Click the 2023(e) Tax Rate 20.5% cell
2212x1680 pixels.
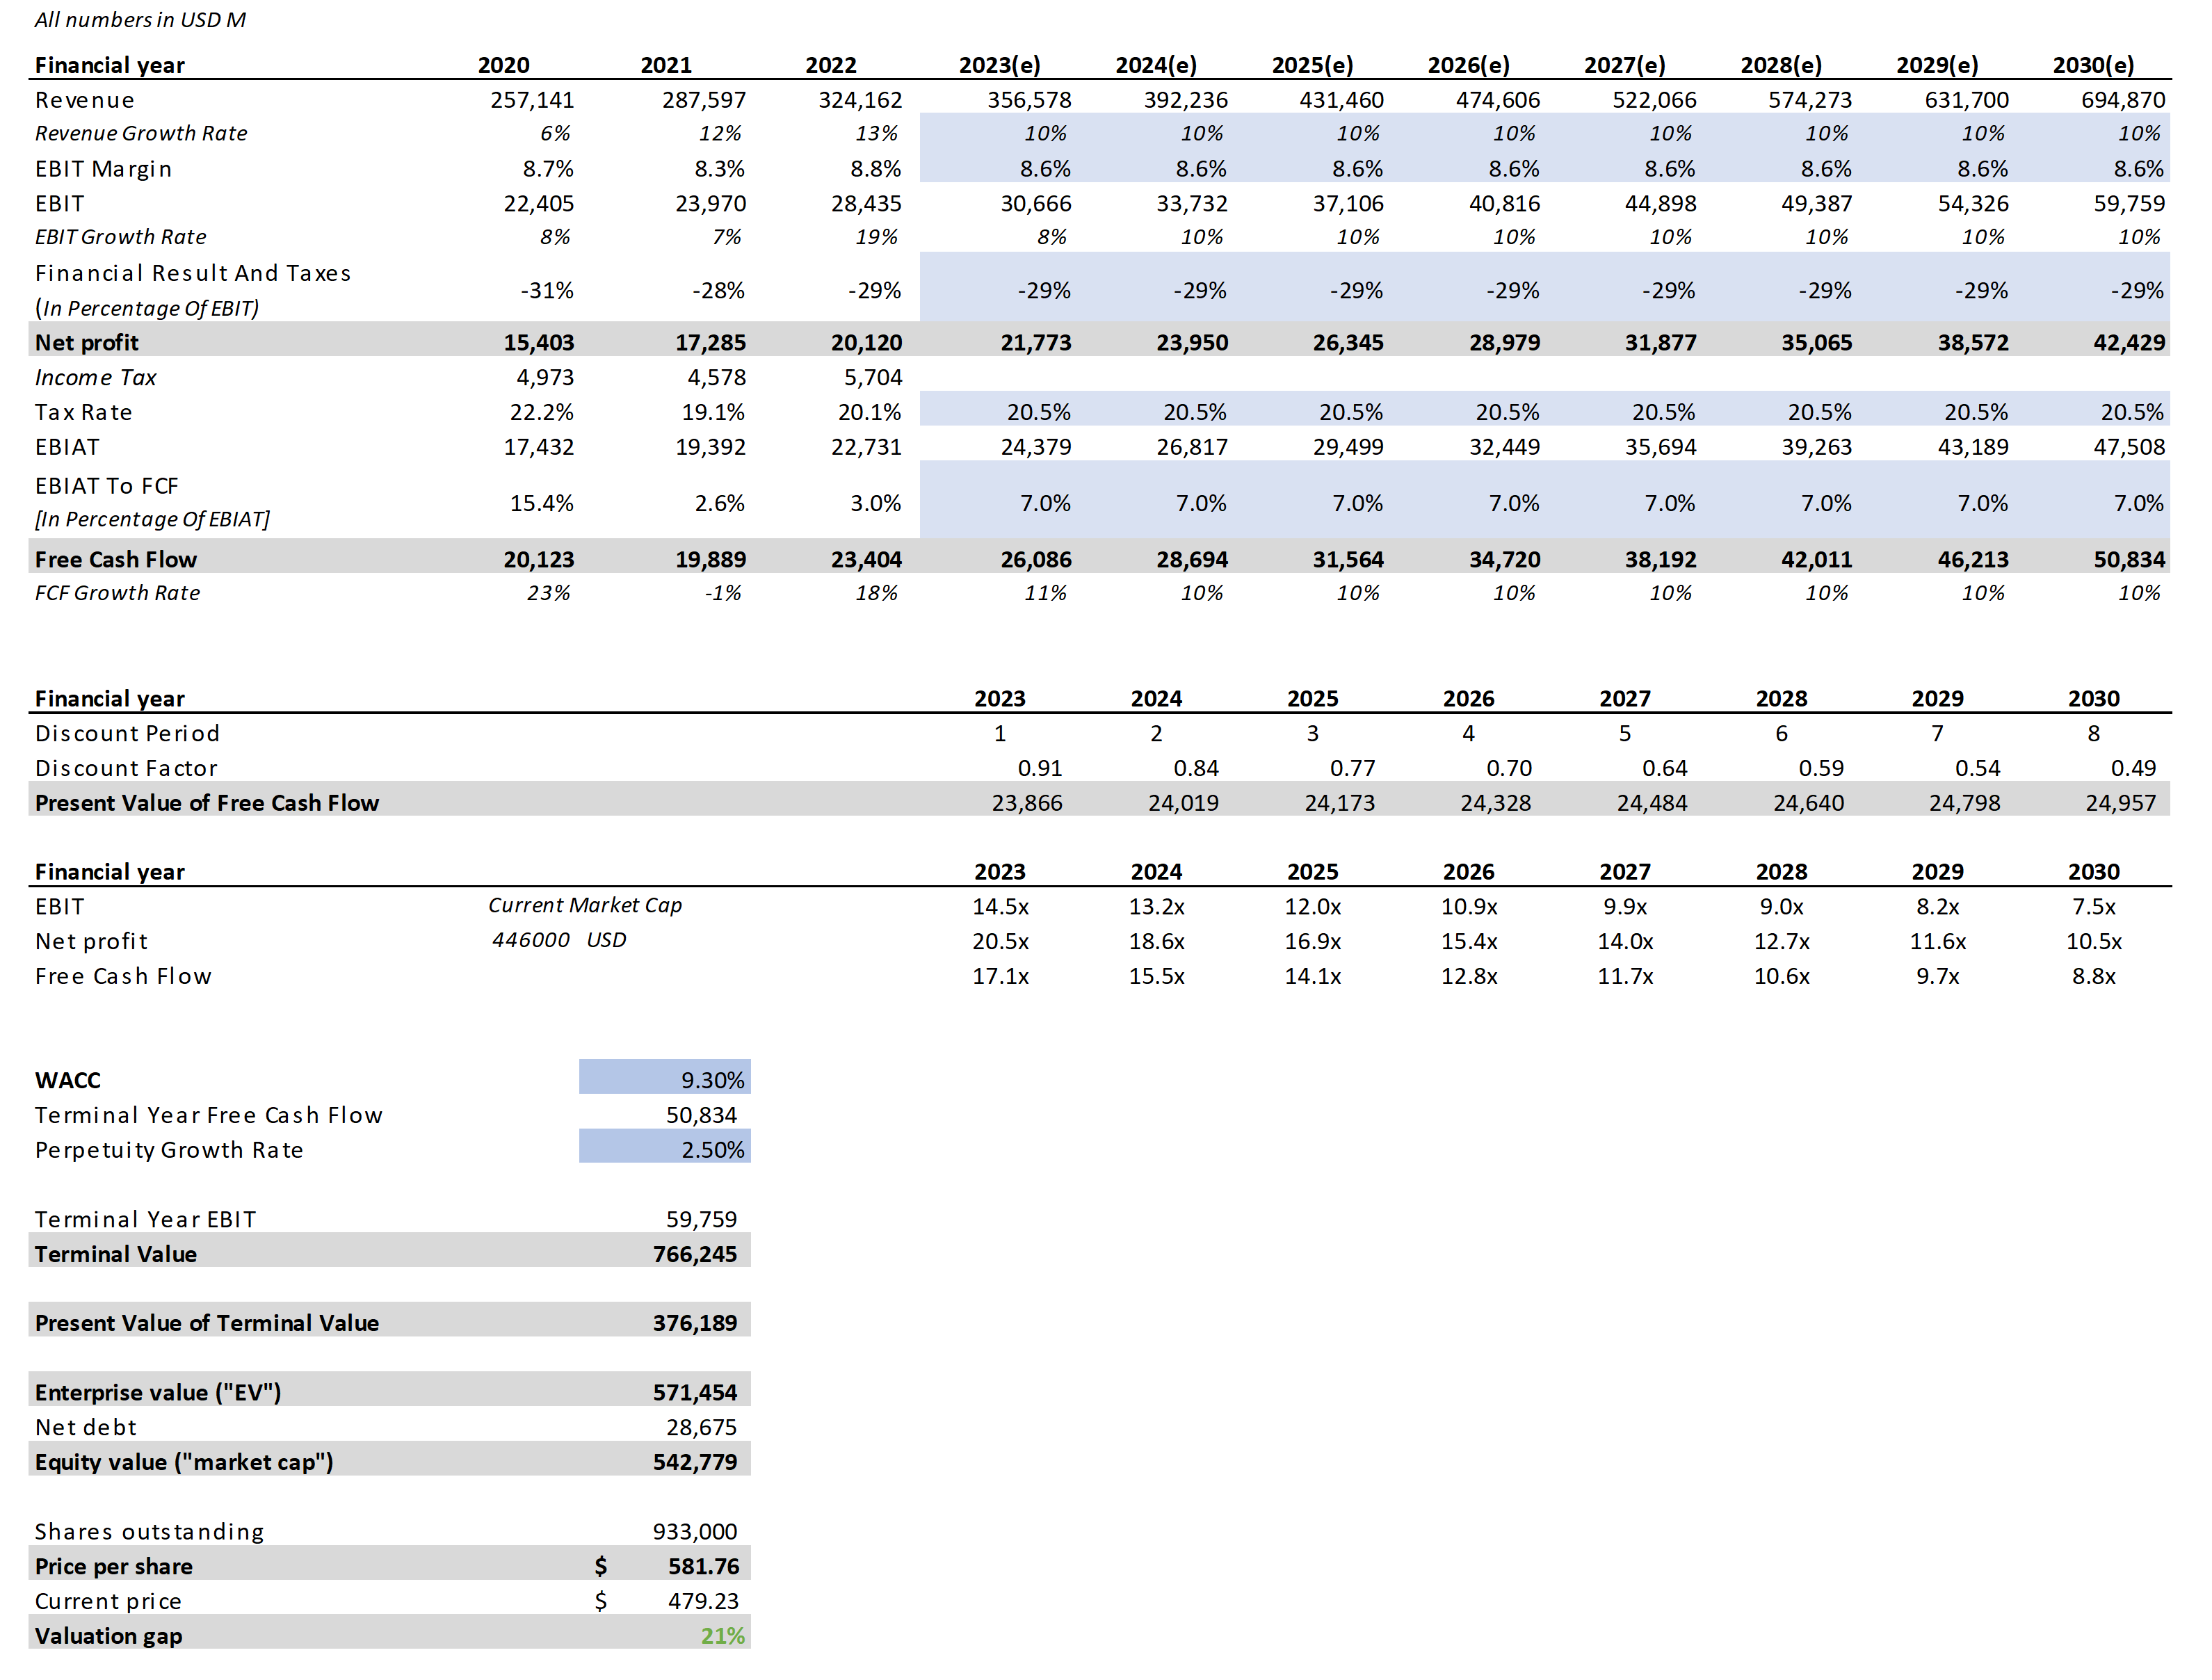(1038, 412)
